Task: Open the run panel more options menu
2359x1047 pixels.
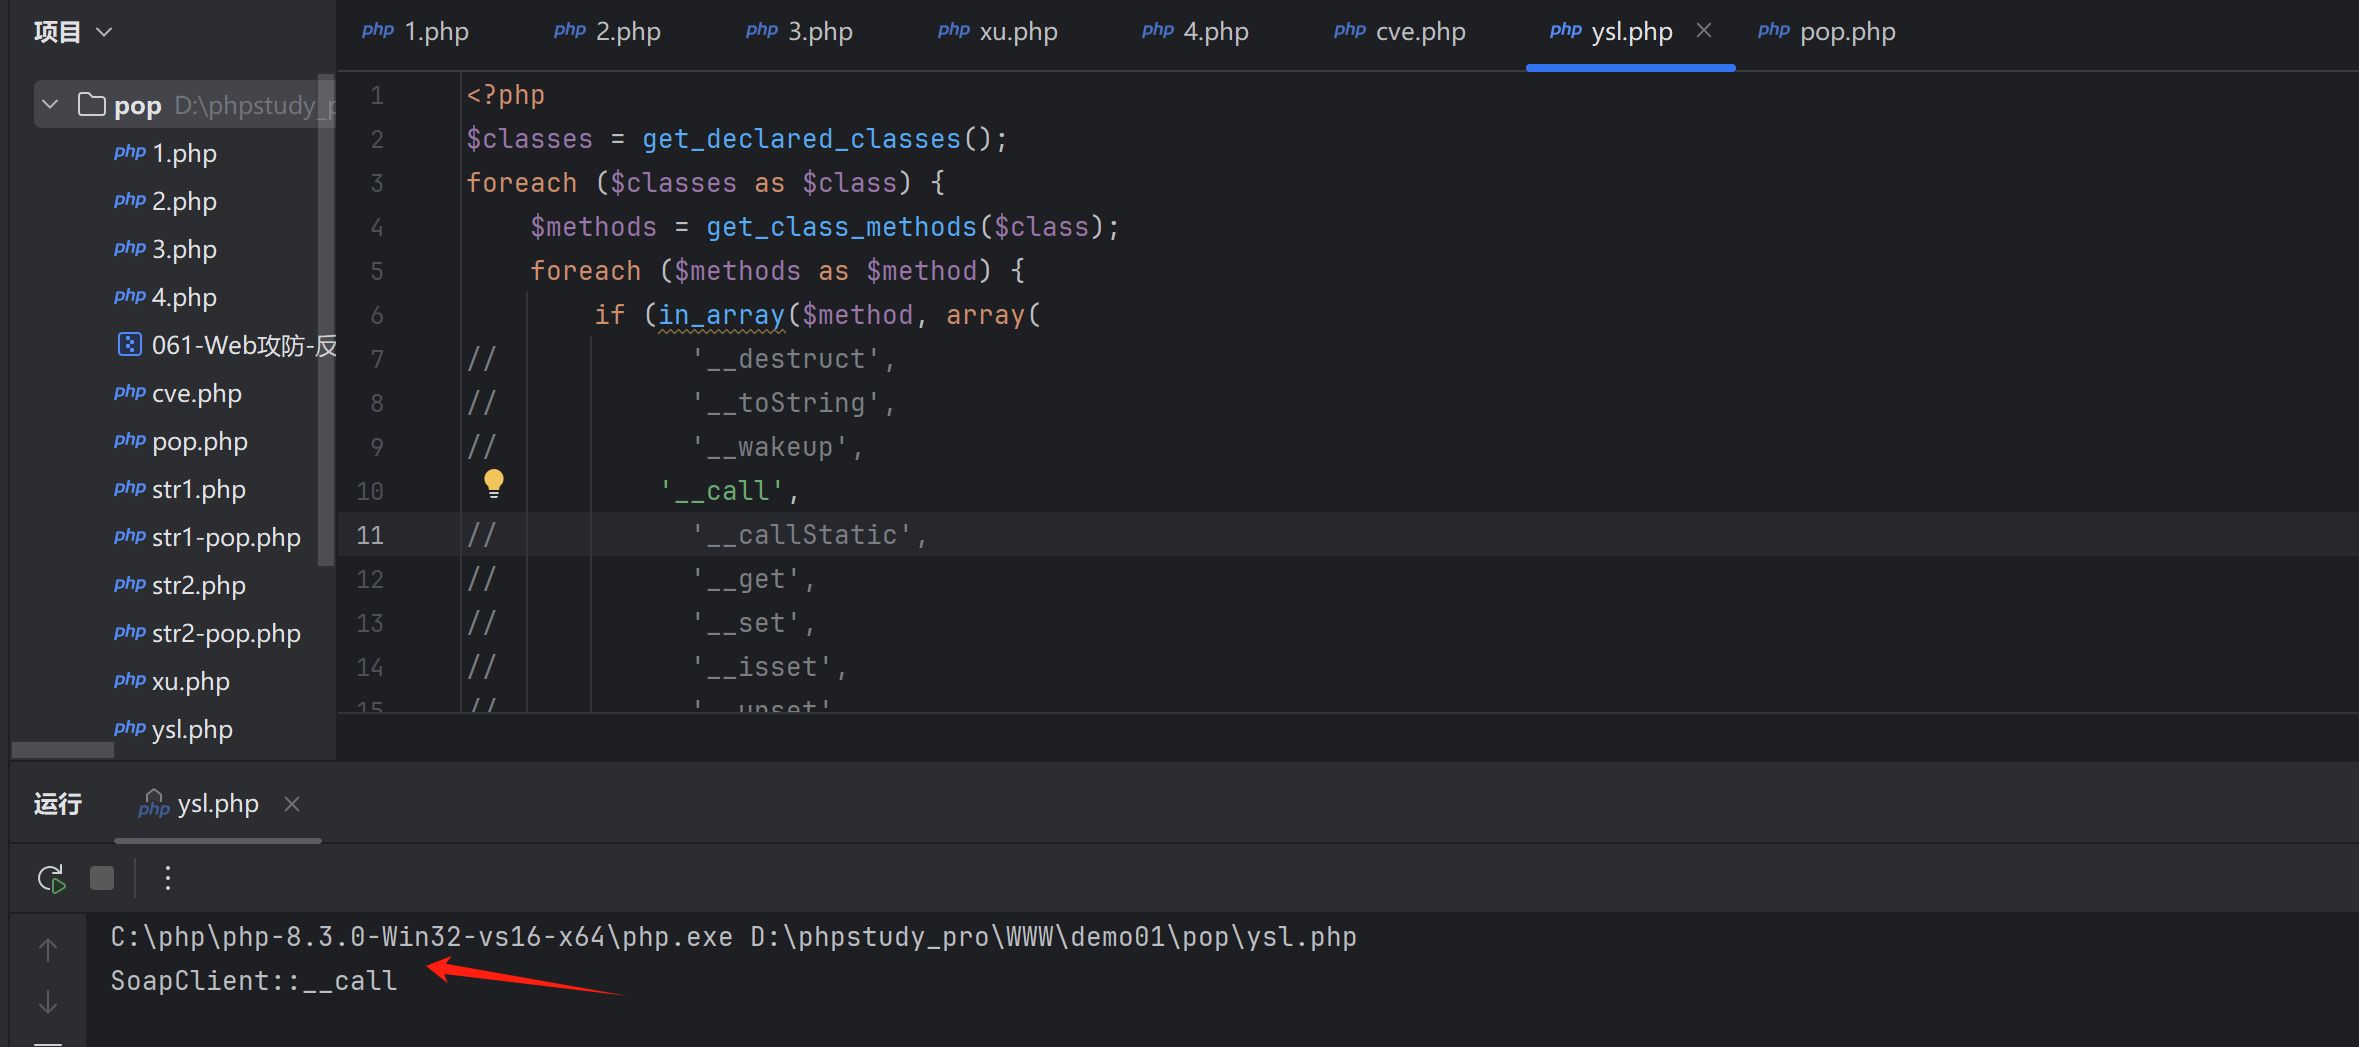Action: 168,879
